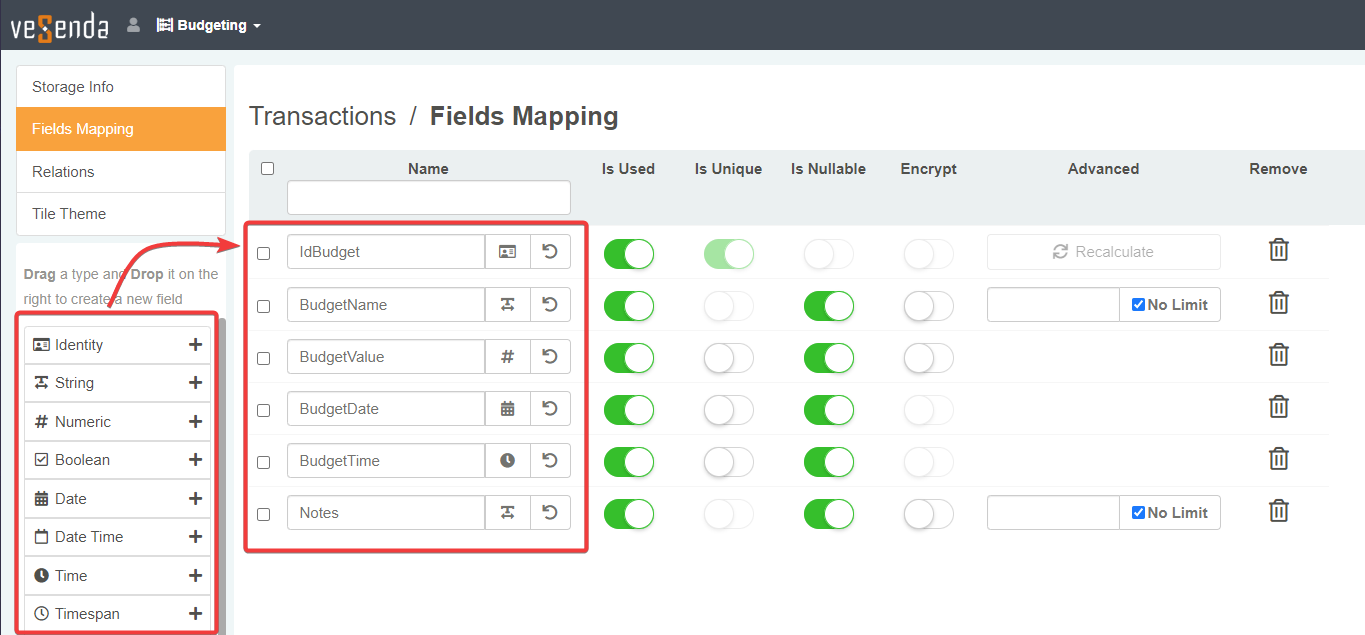Switch to the Storage Info tab
Image resolution: width=1365 pixels, height=635 pixels.
click(x=73, y=87)
